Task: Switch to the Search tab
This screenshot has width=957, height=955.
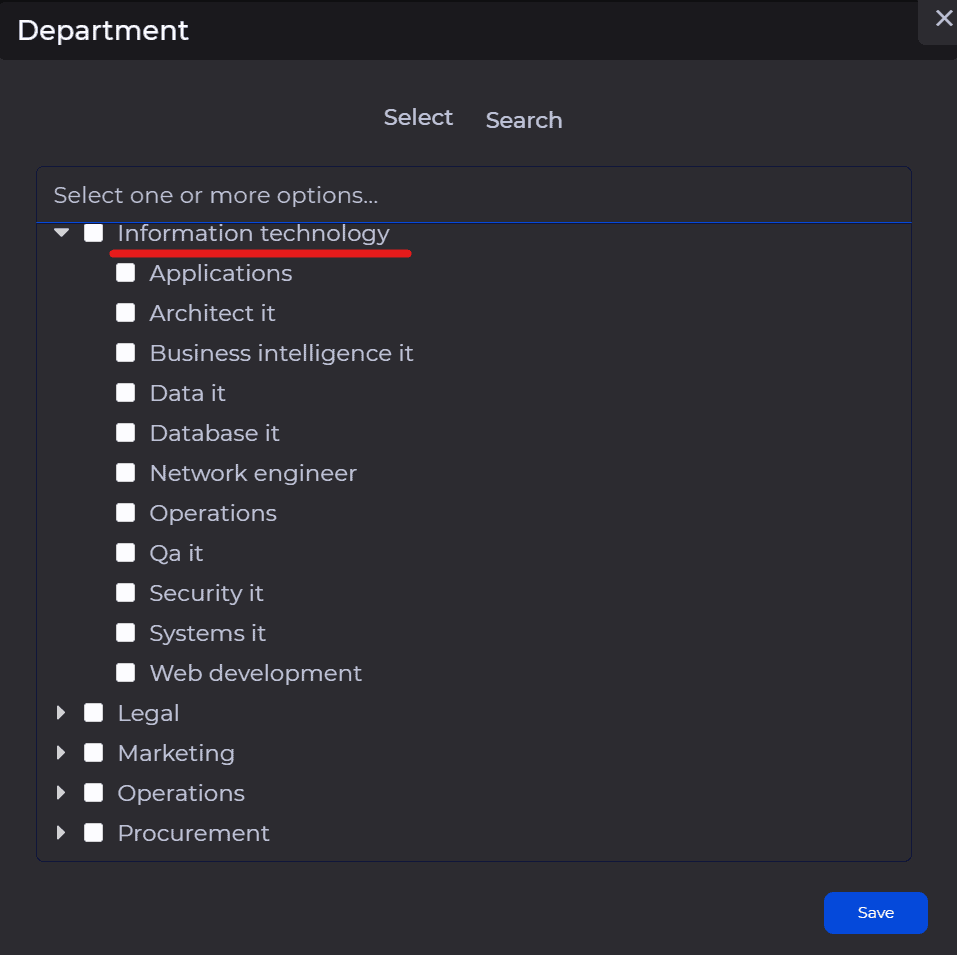Action: point(523,120)
